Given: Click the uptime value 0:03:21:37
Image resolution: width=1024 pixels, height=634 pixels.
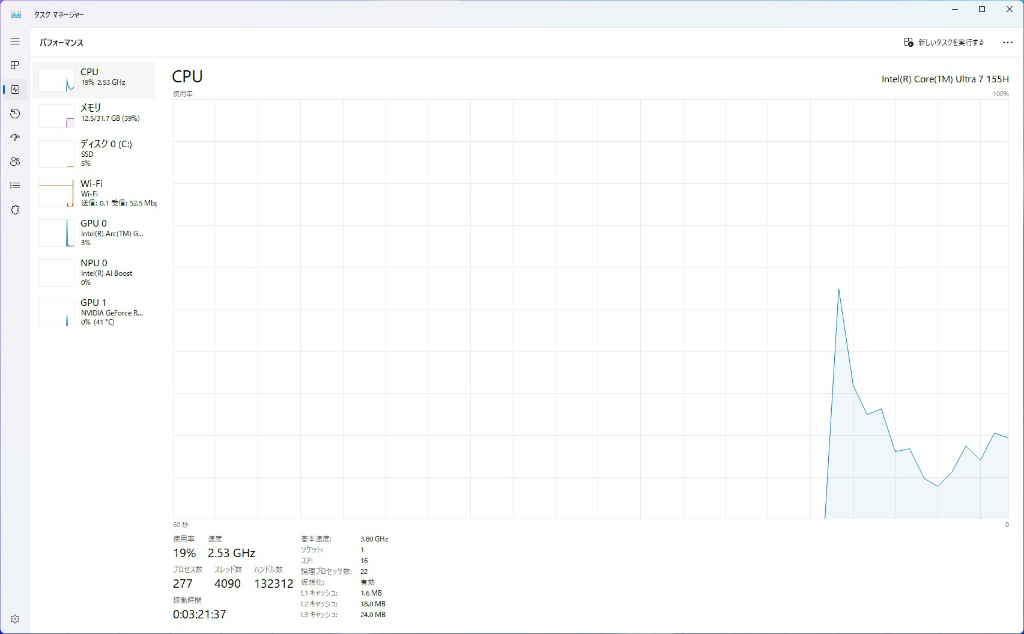Looking at the screenshot, I should (x=199, y=614).
